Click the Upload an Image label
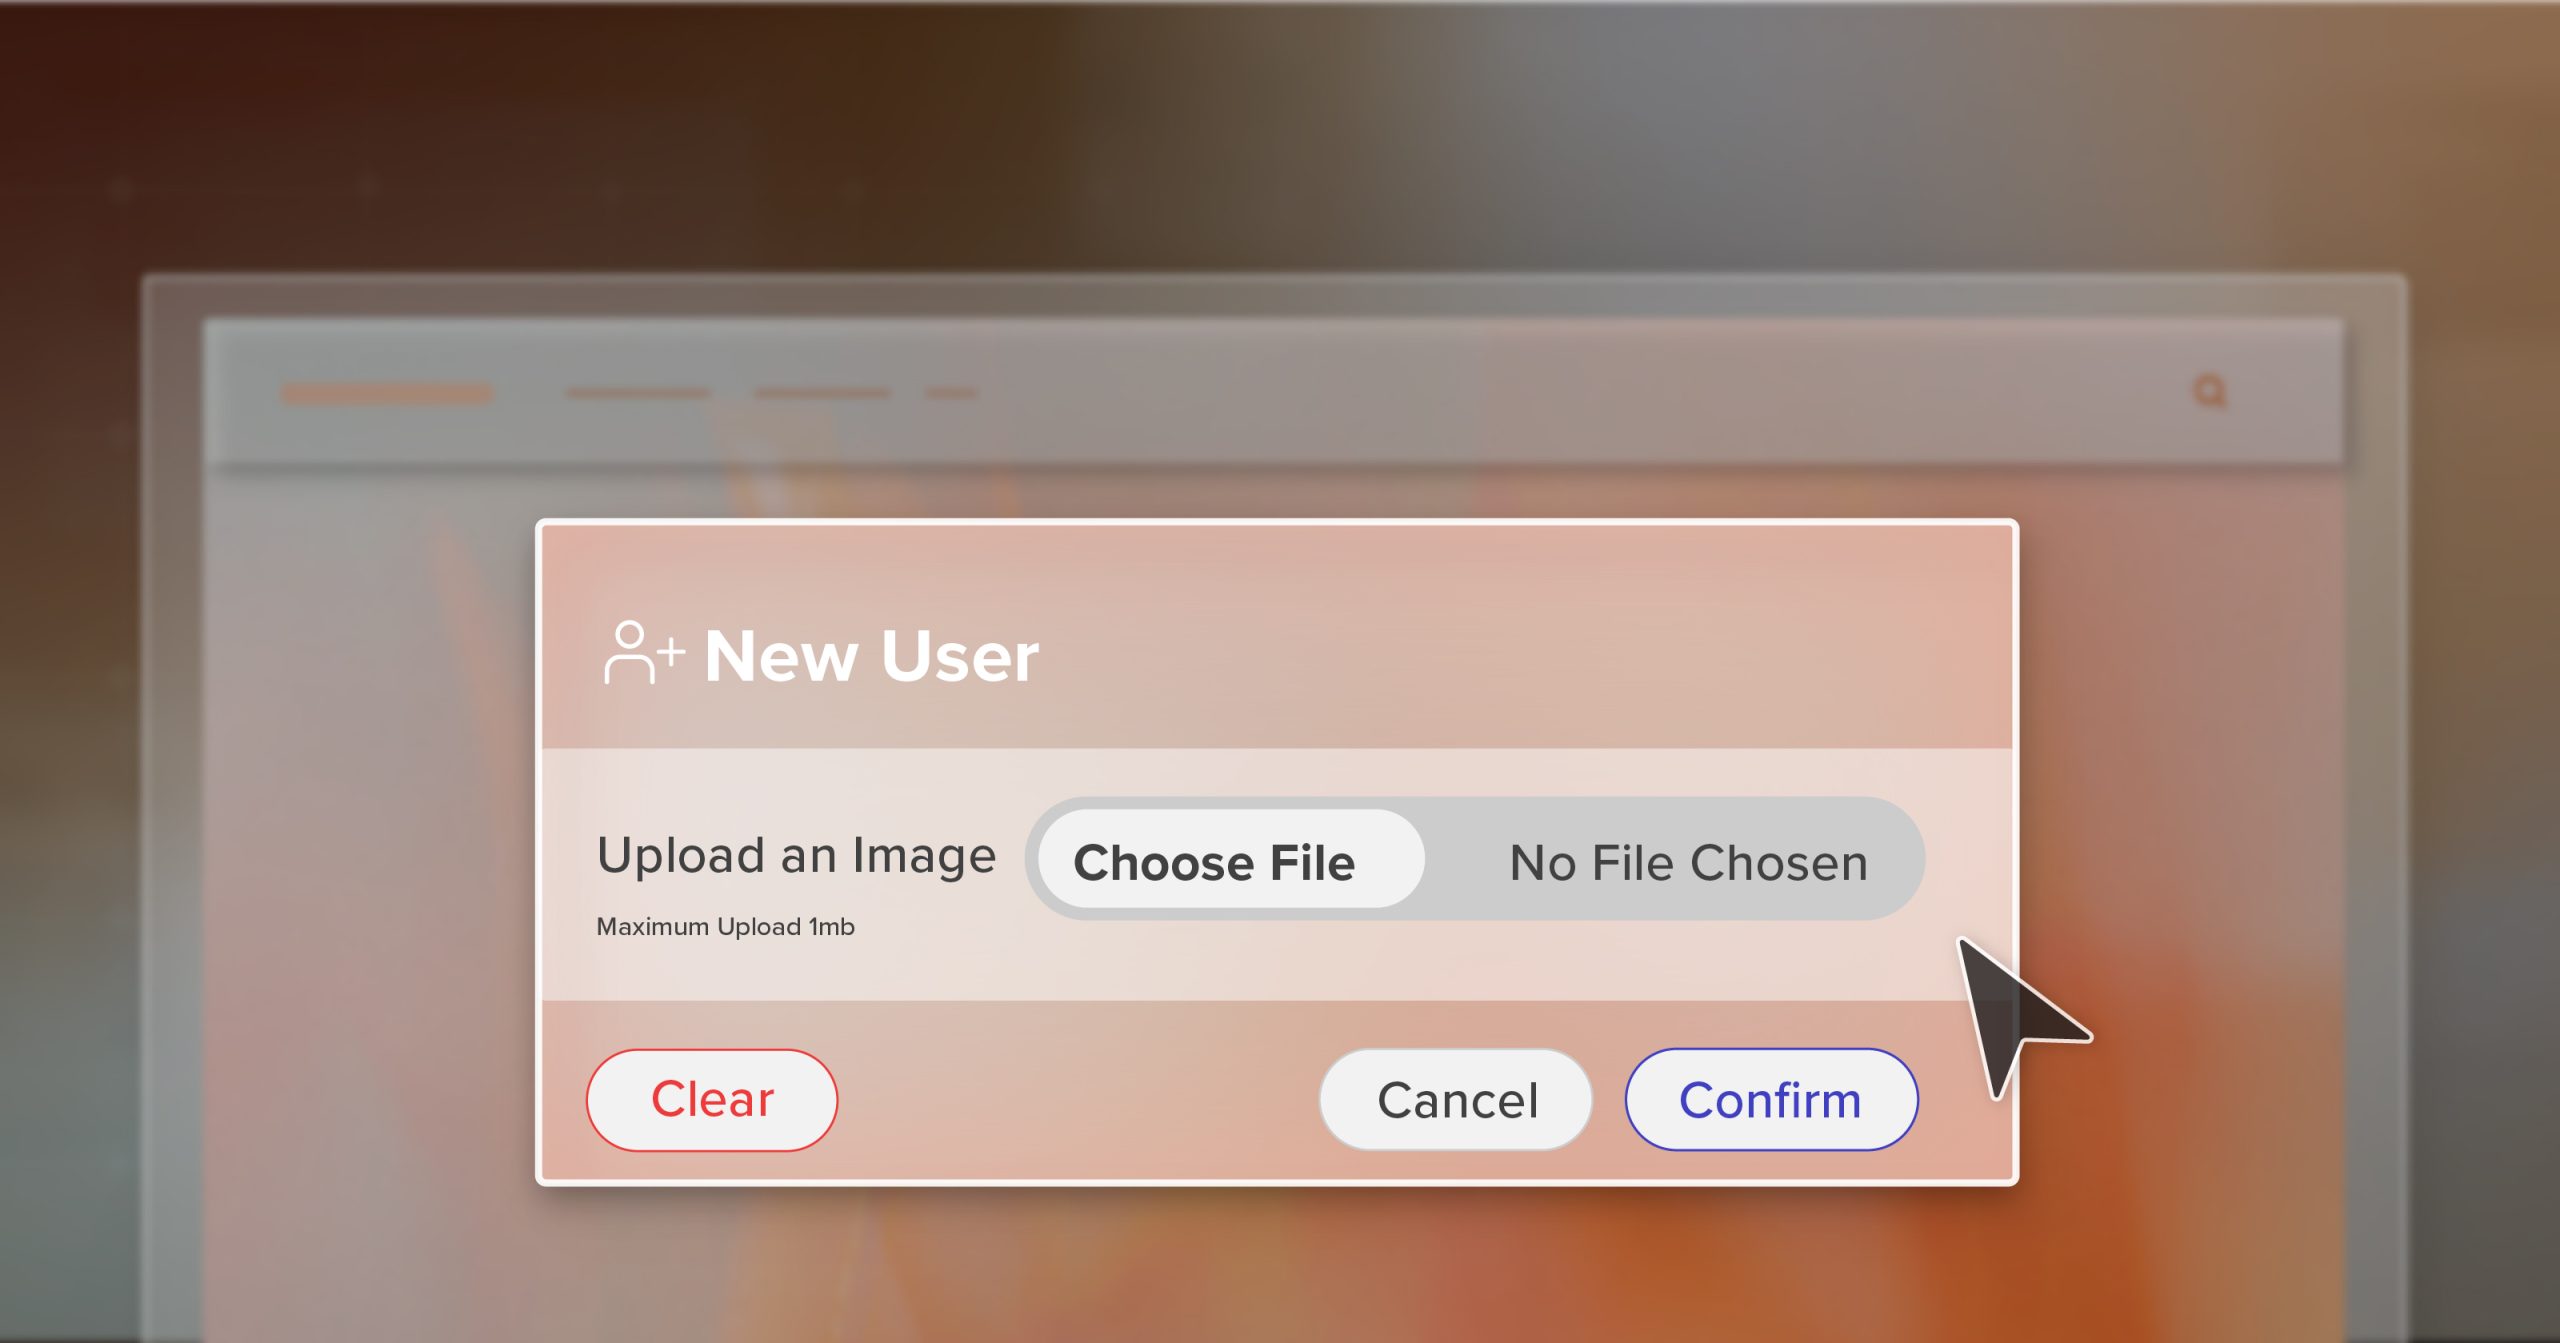 coord(796,856)
